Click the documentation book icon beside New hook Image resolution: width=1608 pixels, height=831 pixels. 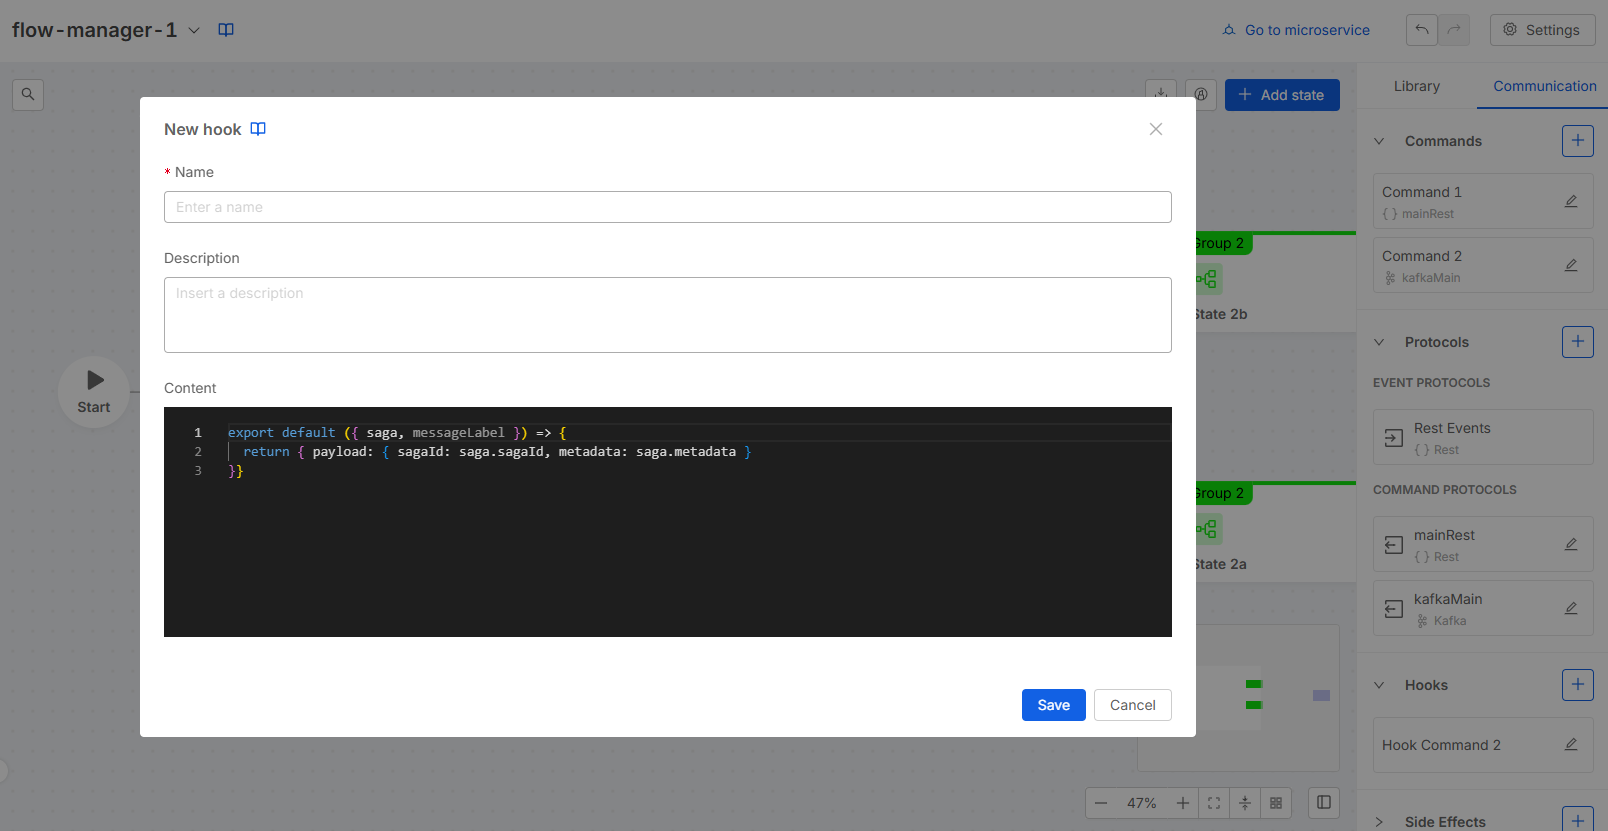pyautogui.click(x=258, y=129)
